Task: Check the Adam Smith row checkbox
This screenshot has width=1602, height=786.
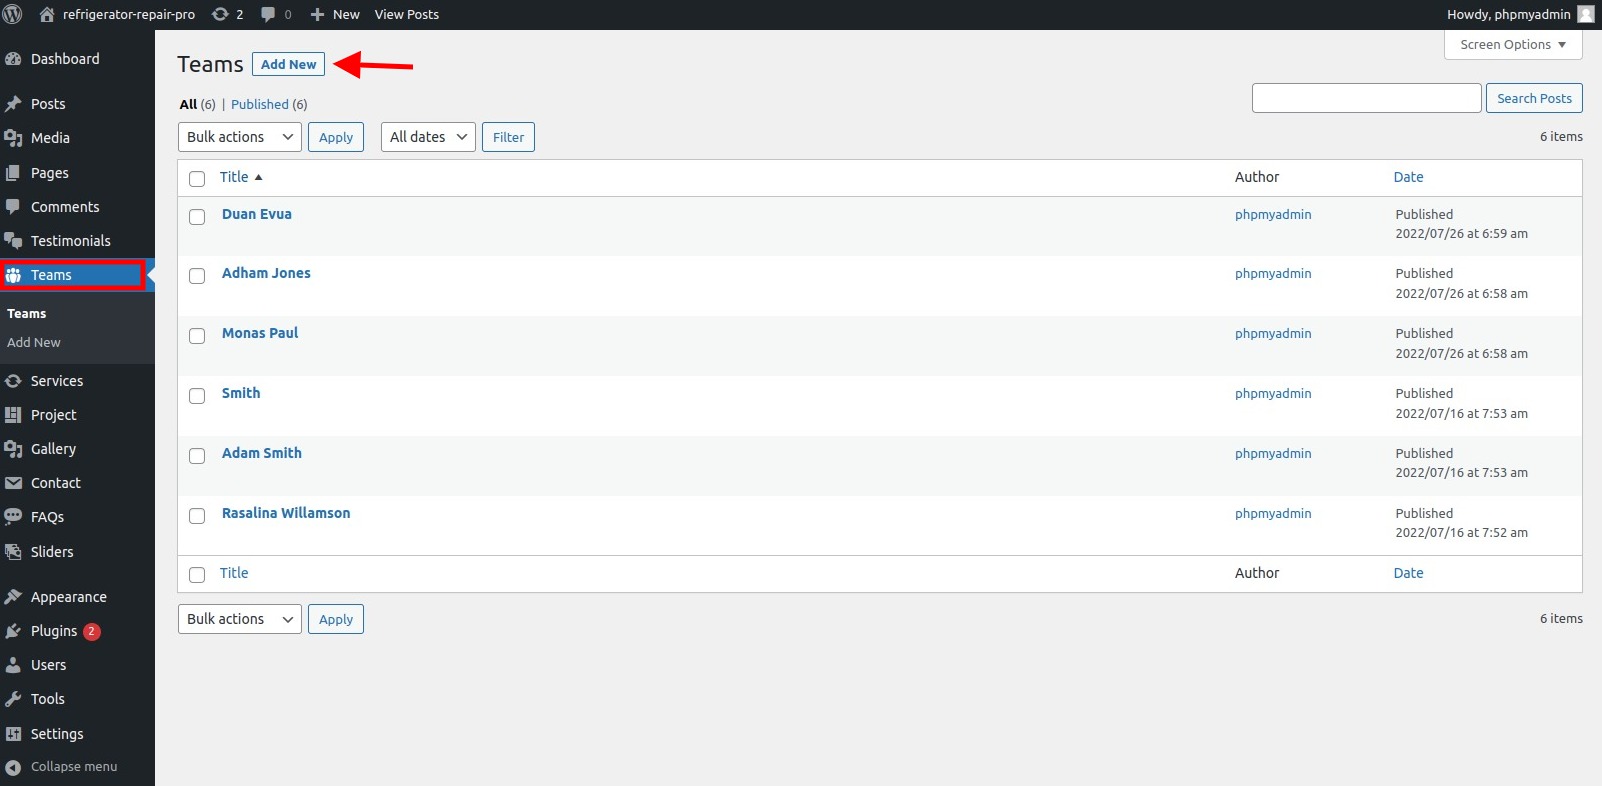Action: pyautogui.click(x=197, y=456)
